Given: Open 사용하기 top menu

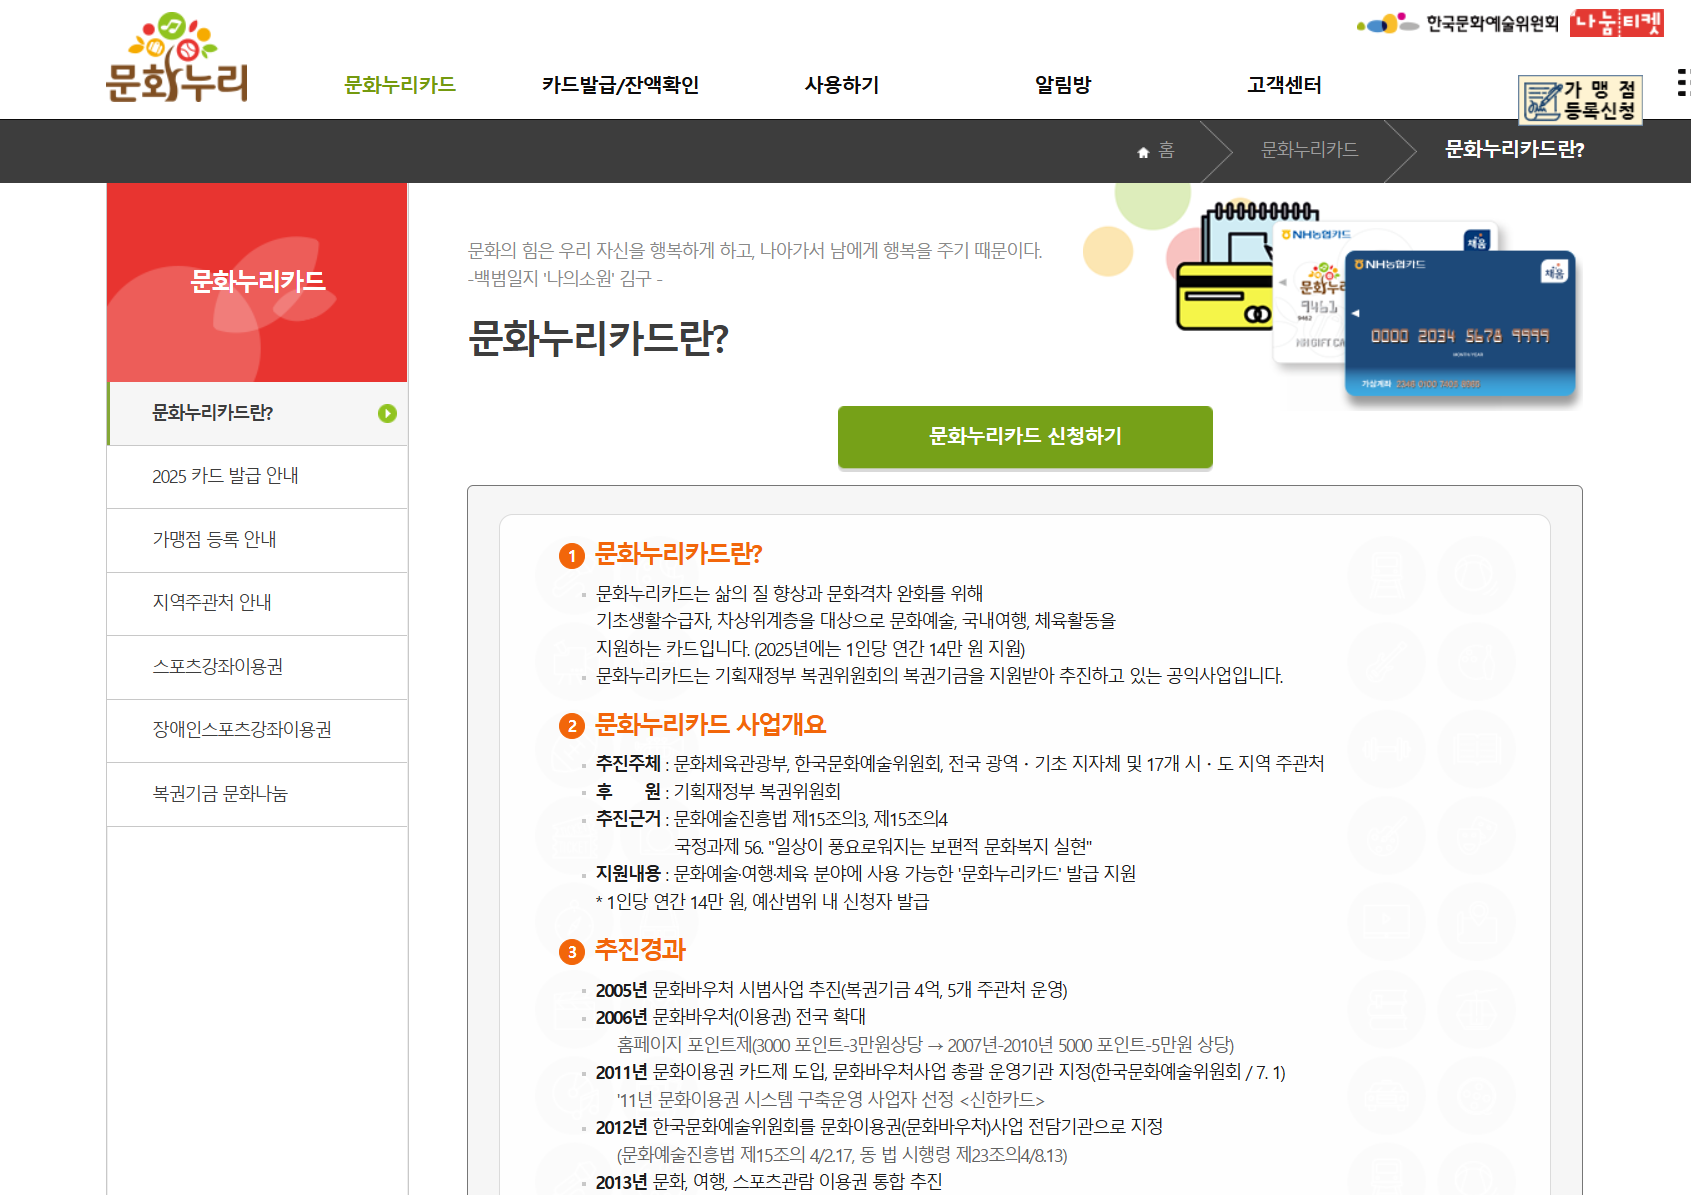Looking at the screenshot, I should [842, 85].
